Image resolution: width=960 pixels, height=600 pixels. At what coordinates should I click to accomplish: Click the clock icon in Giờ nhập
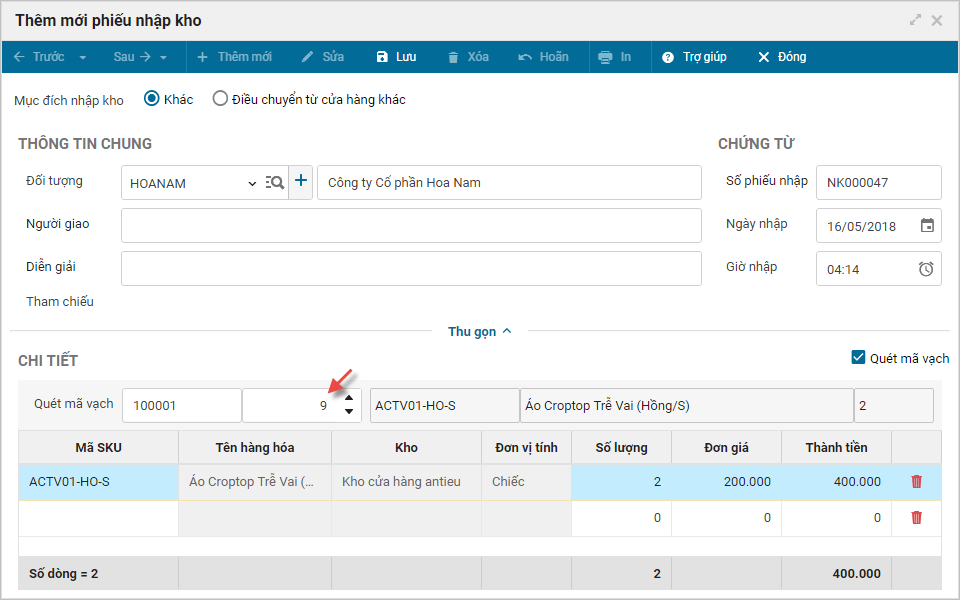click(927, 269)
